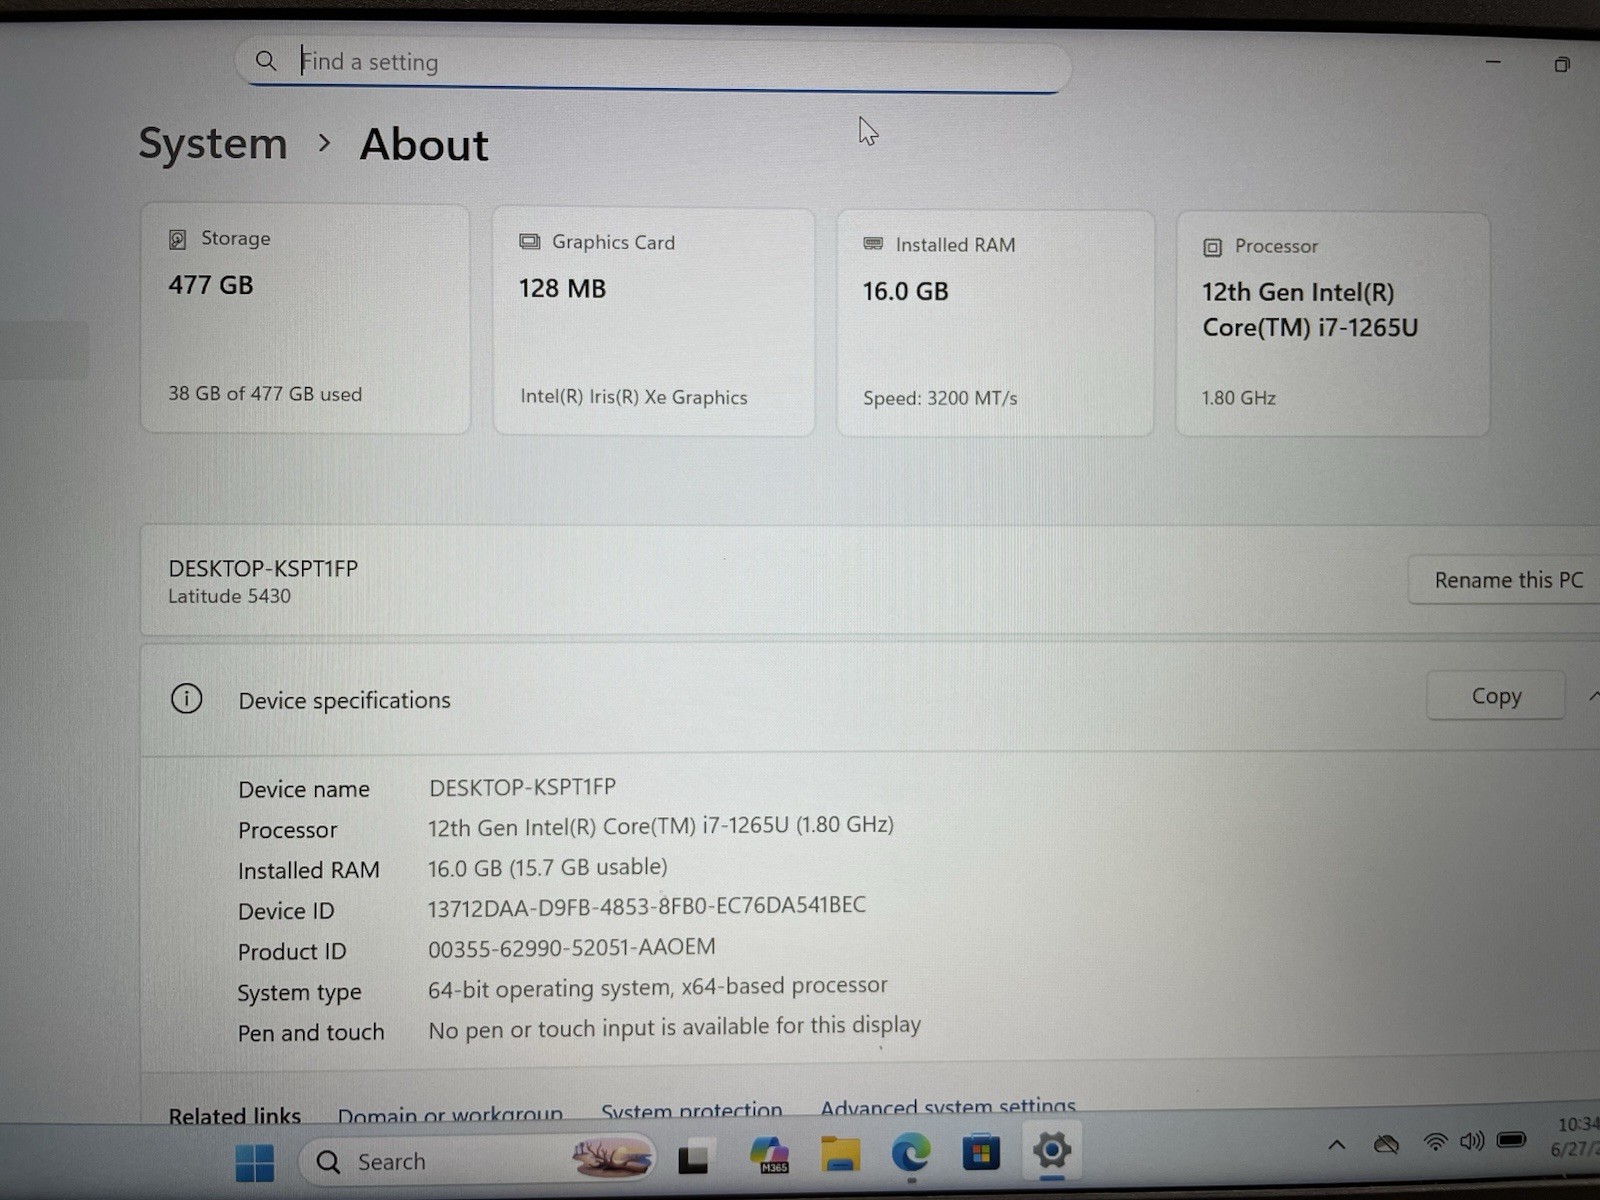Click the About breadcrumb heading
The width and height of the screenshot is (1600, 1200).
coord(424,145)
